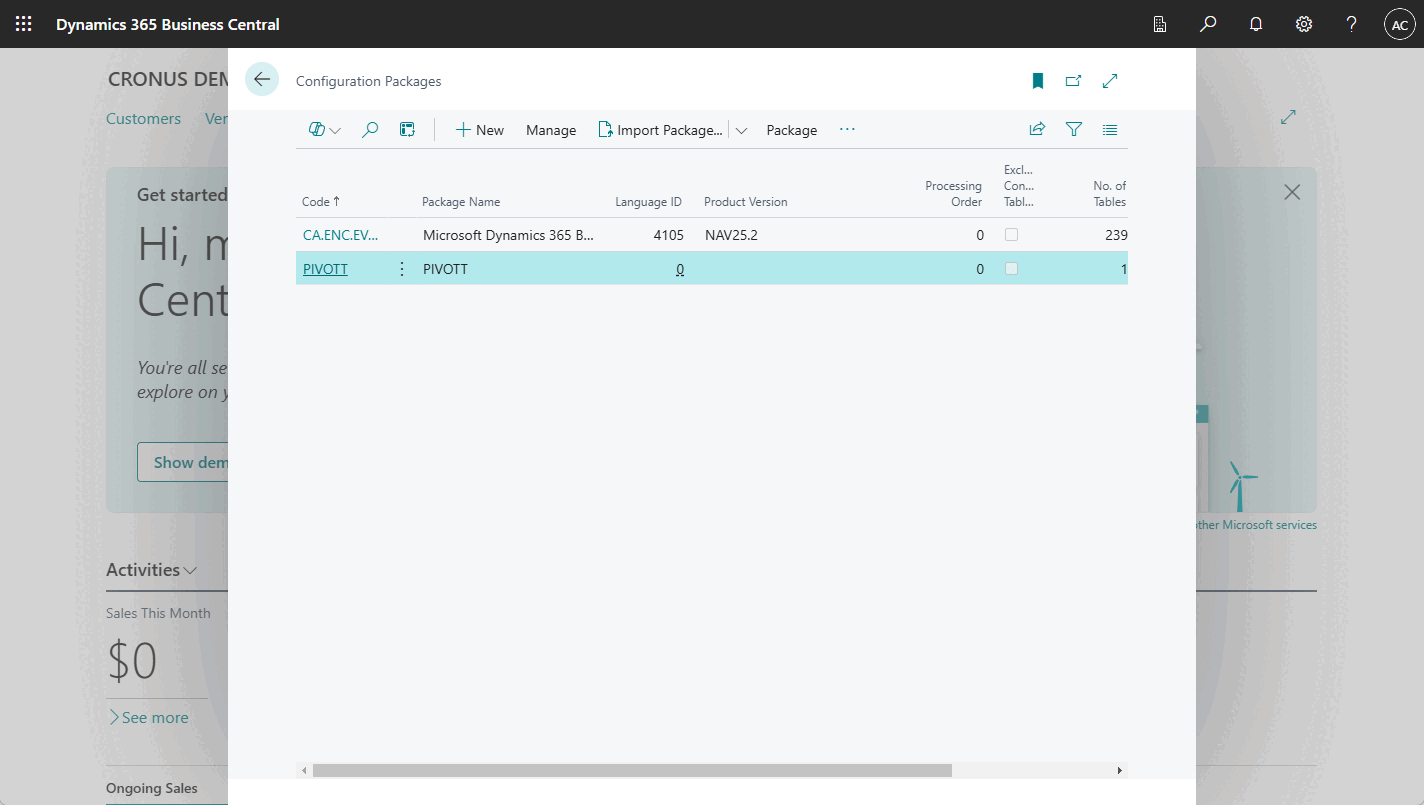The width and height of the screenshot is (1424, 805).
Task: Expand the Role Center page in background
Action: (x=1288, y=117)
